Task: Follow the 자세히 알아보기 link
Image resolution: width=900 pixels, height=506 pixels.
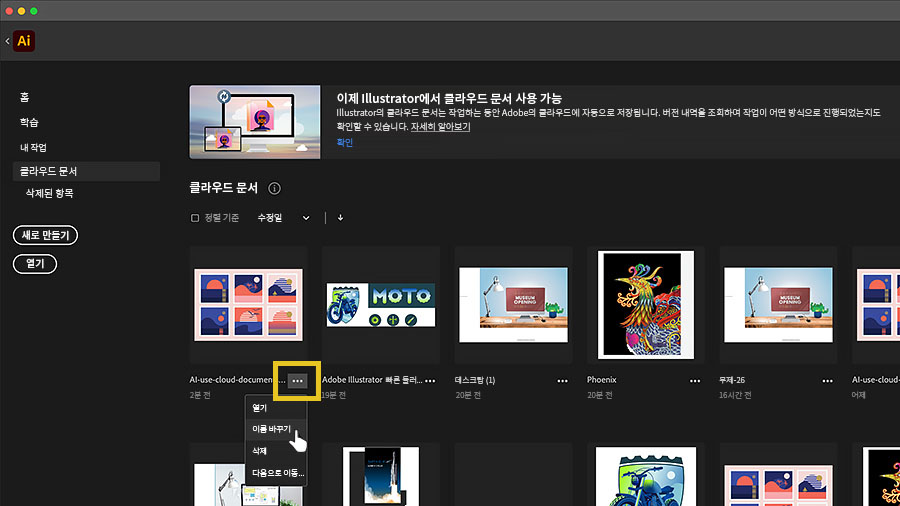Action: [440, 127]
